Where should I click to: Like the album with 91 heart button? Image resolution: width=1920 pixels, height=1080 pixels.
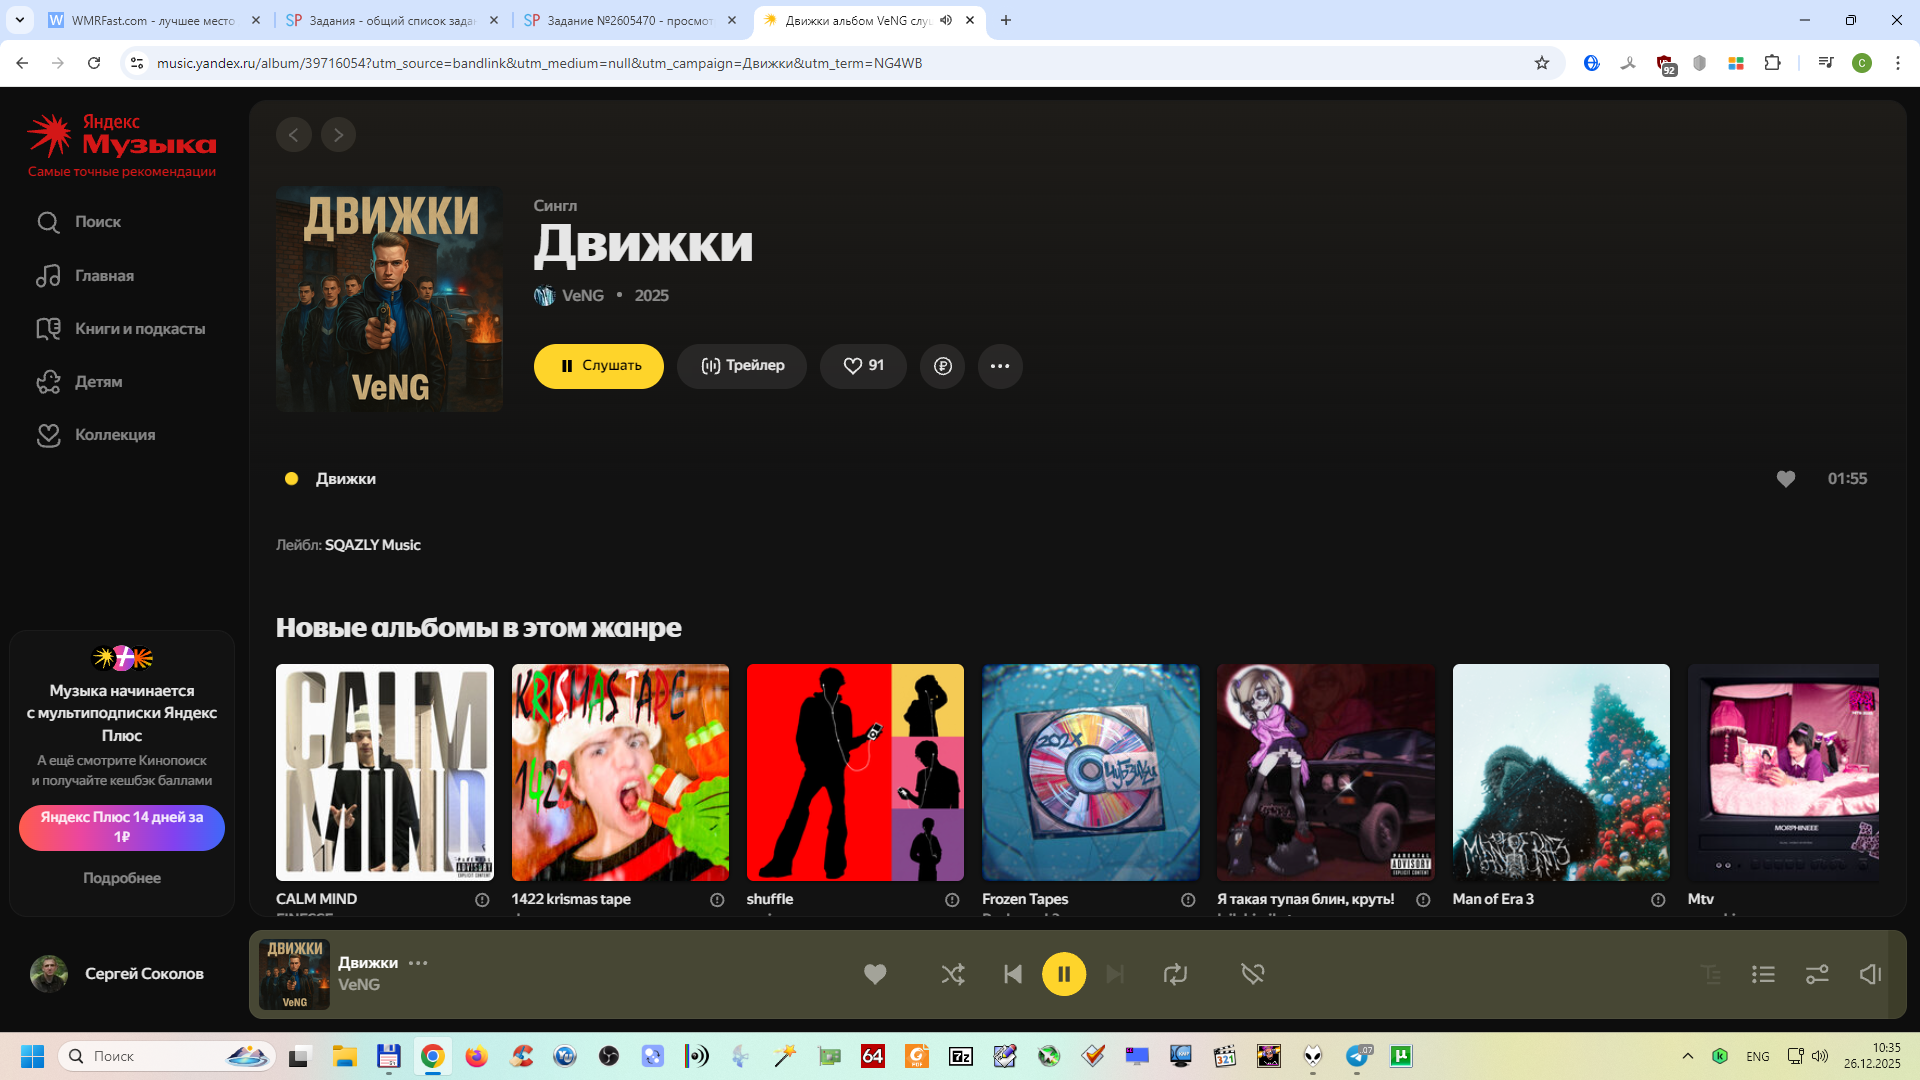(863, 366)
